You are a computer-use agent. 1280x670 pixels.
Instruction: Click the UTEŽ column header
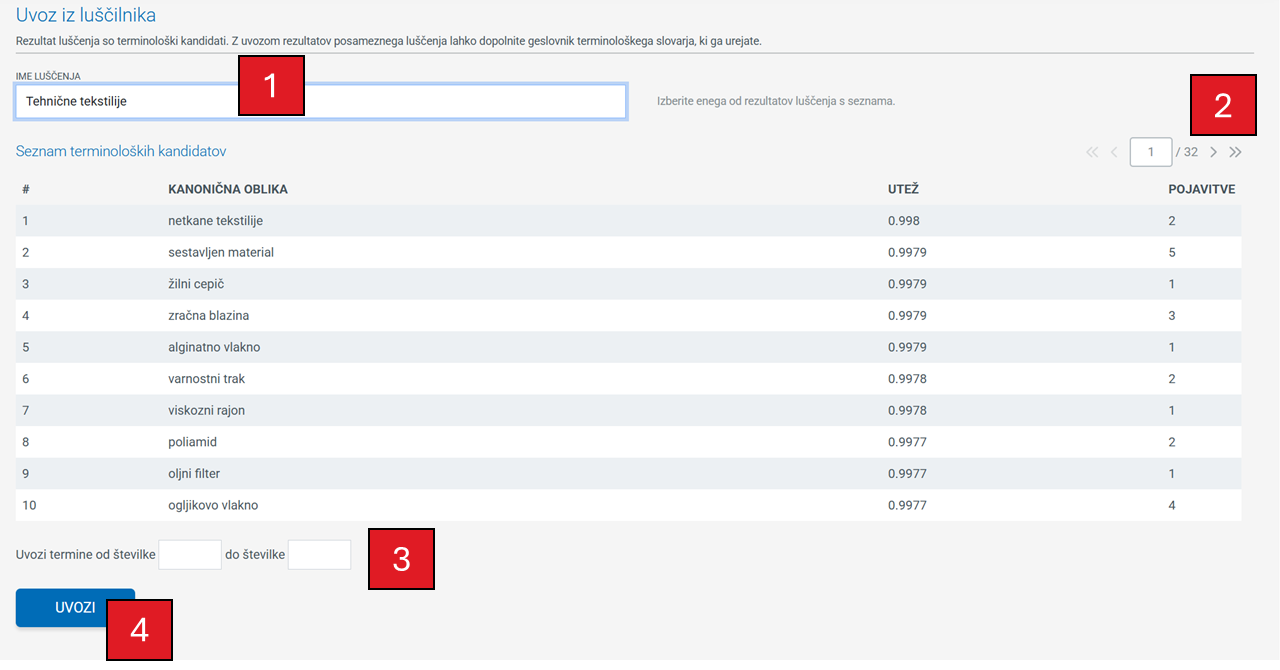coord(903,189)
